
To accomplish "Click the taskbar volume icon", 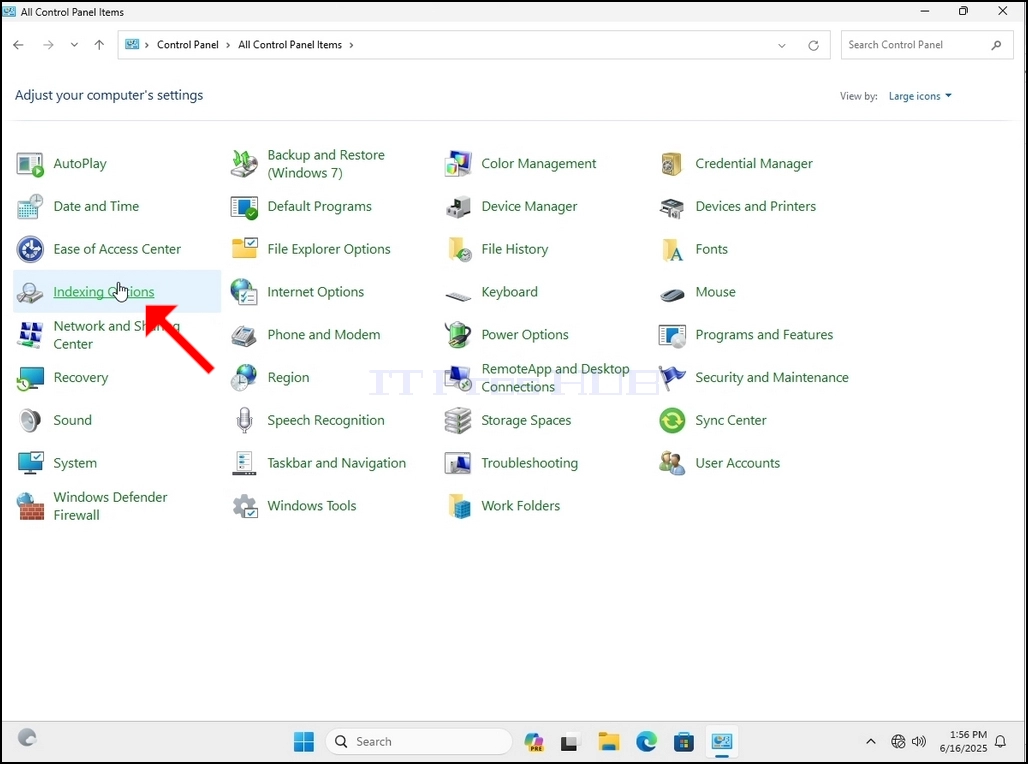I will pyautogui.click(x=919, y=742).
